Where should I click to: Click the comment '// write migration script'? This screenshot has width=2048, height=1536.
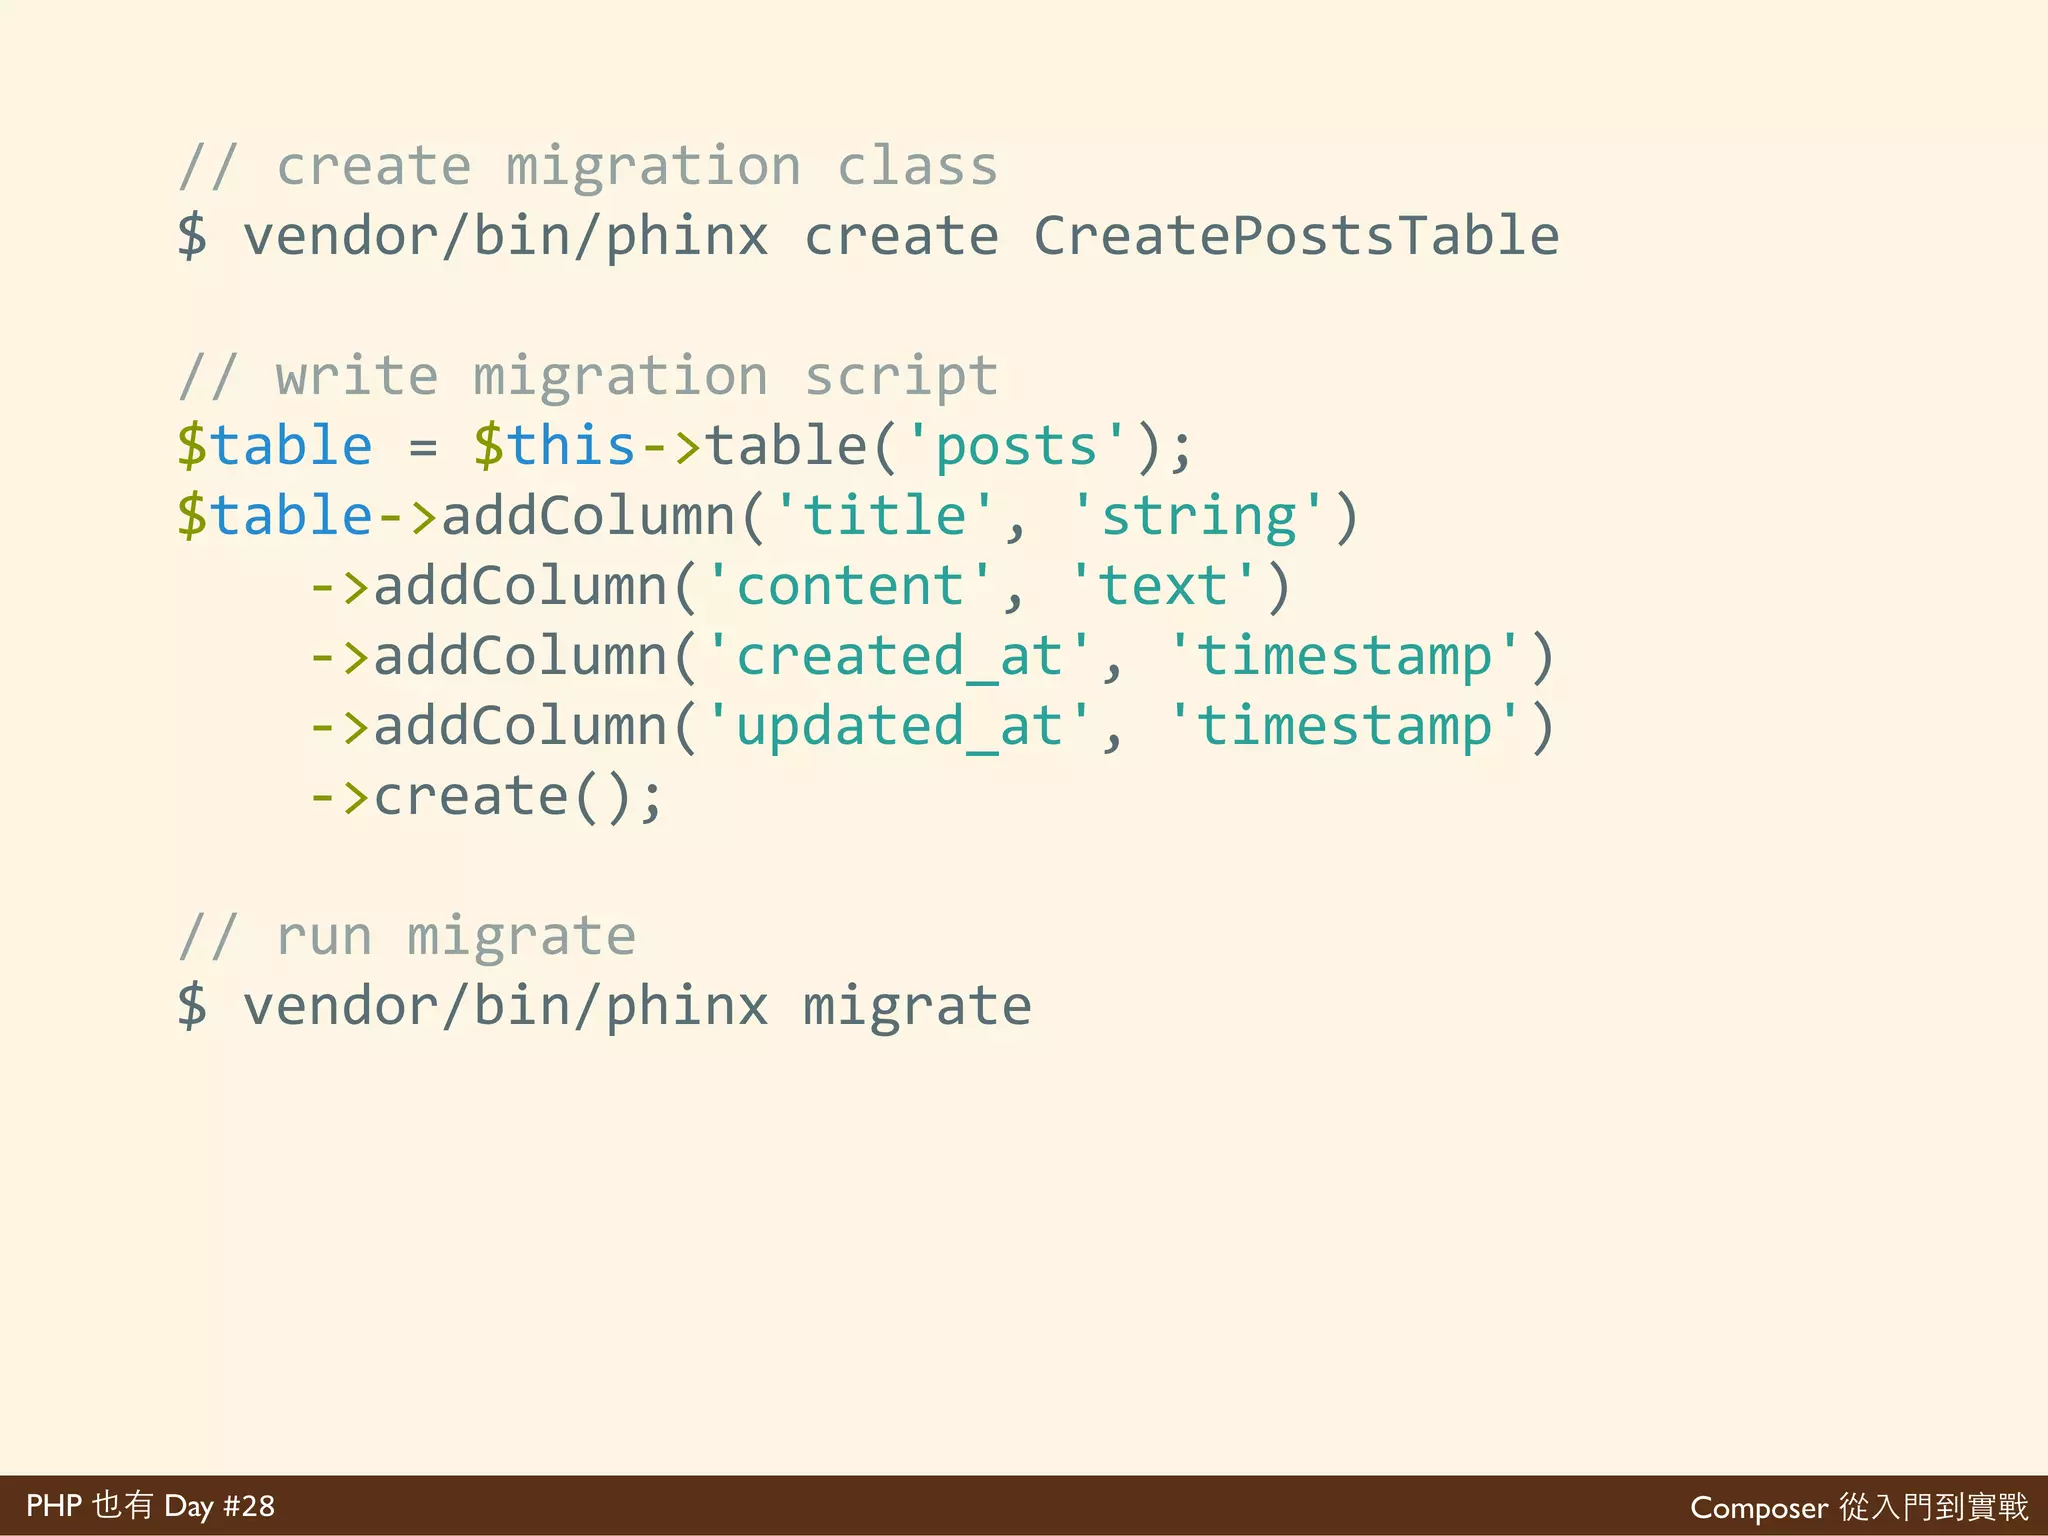point(588,376)
